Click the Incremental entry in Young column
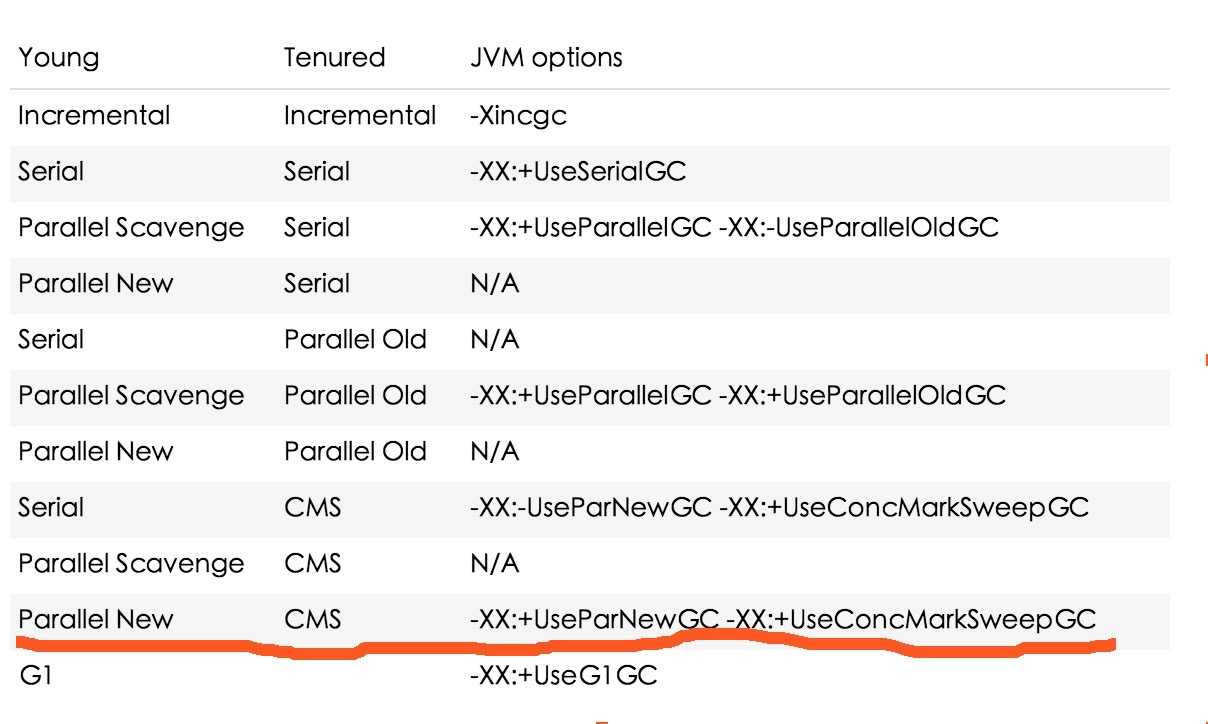This screenshot has width=1208, height=724. point(95,115)
